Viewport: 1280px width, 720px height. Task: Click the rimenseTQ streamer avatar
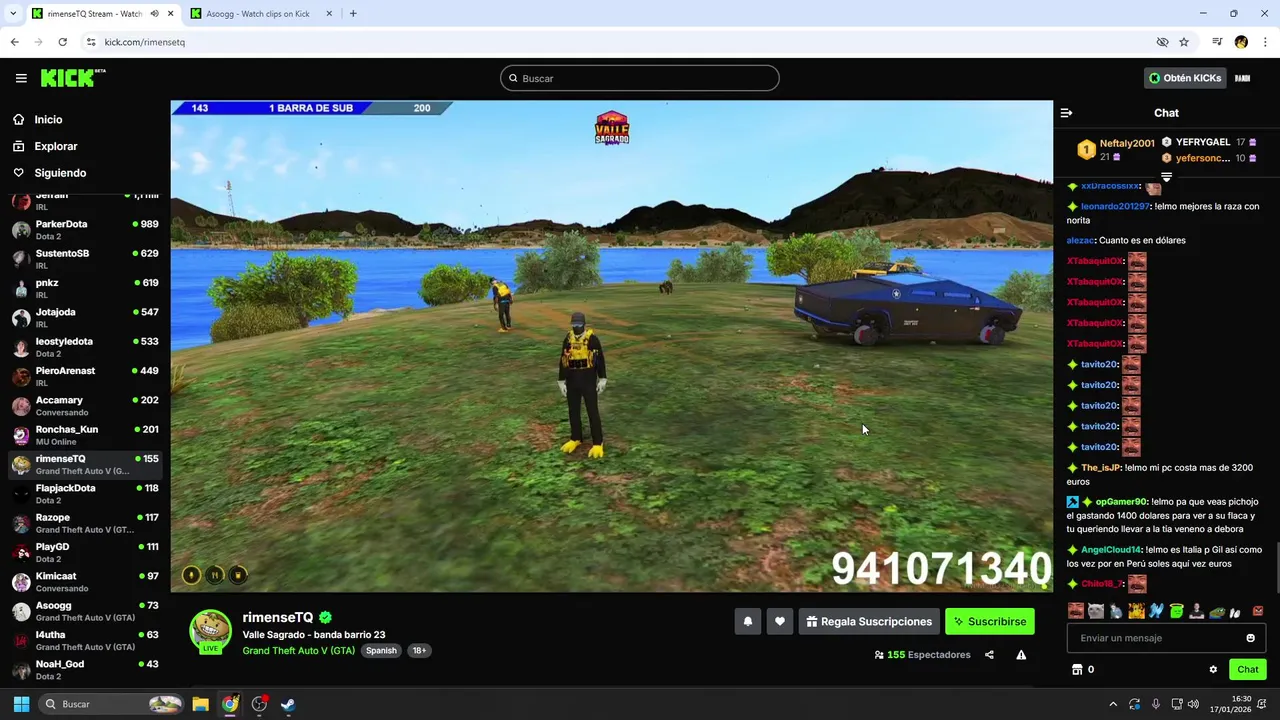click(x=210, y=631)
